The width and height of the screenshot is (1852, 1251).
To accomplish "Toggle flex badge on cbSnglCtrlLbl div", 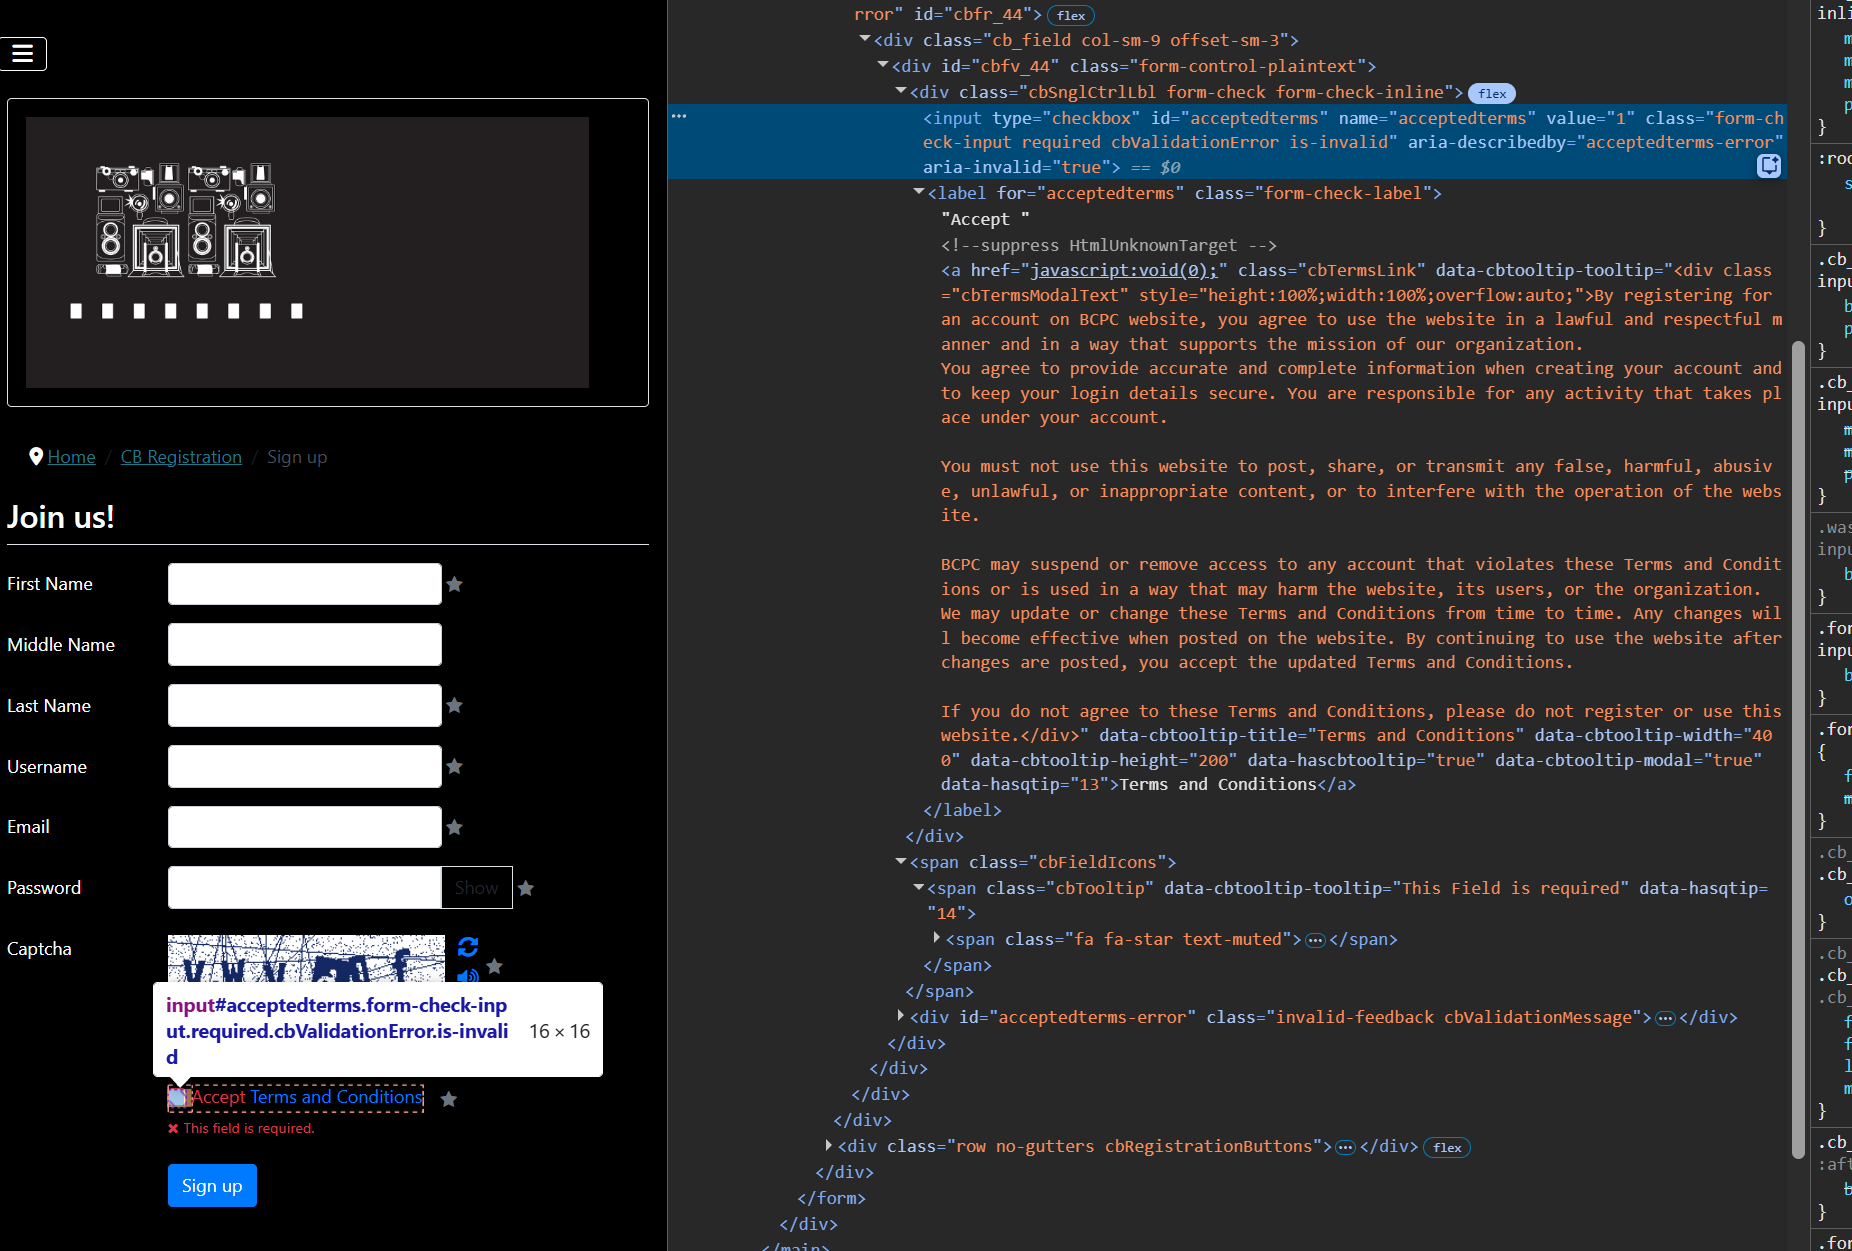I will click(x=1491, y=93).
